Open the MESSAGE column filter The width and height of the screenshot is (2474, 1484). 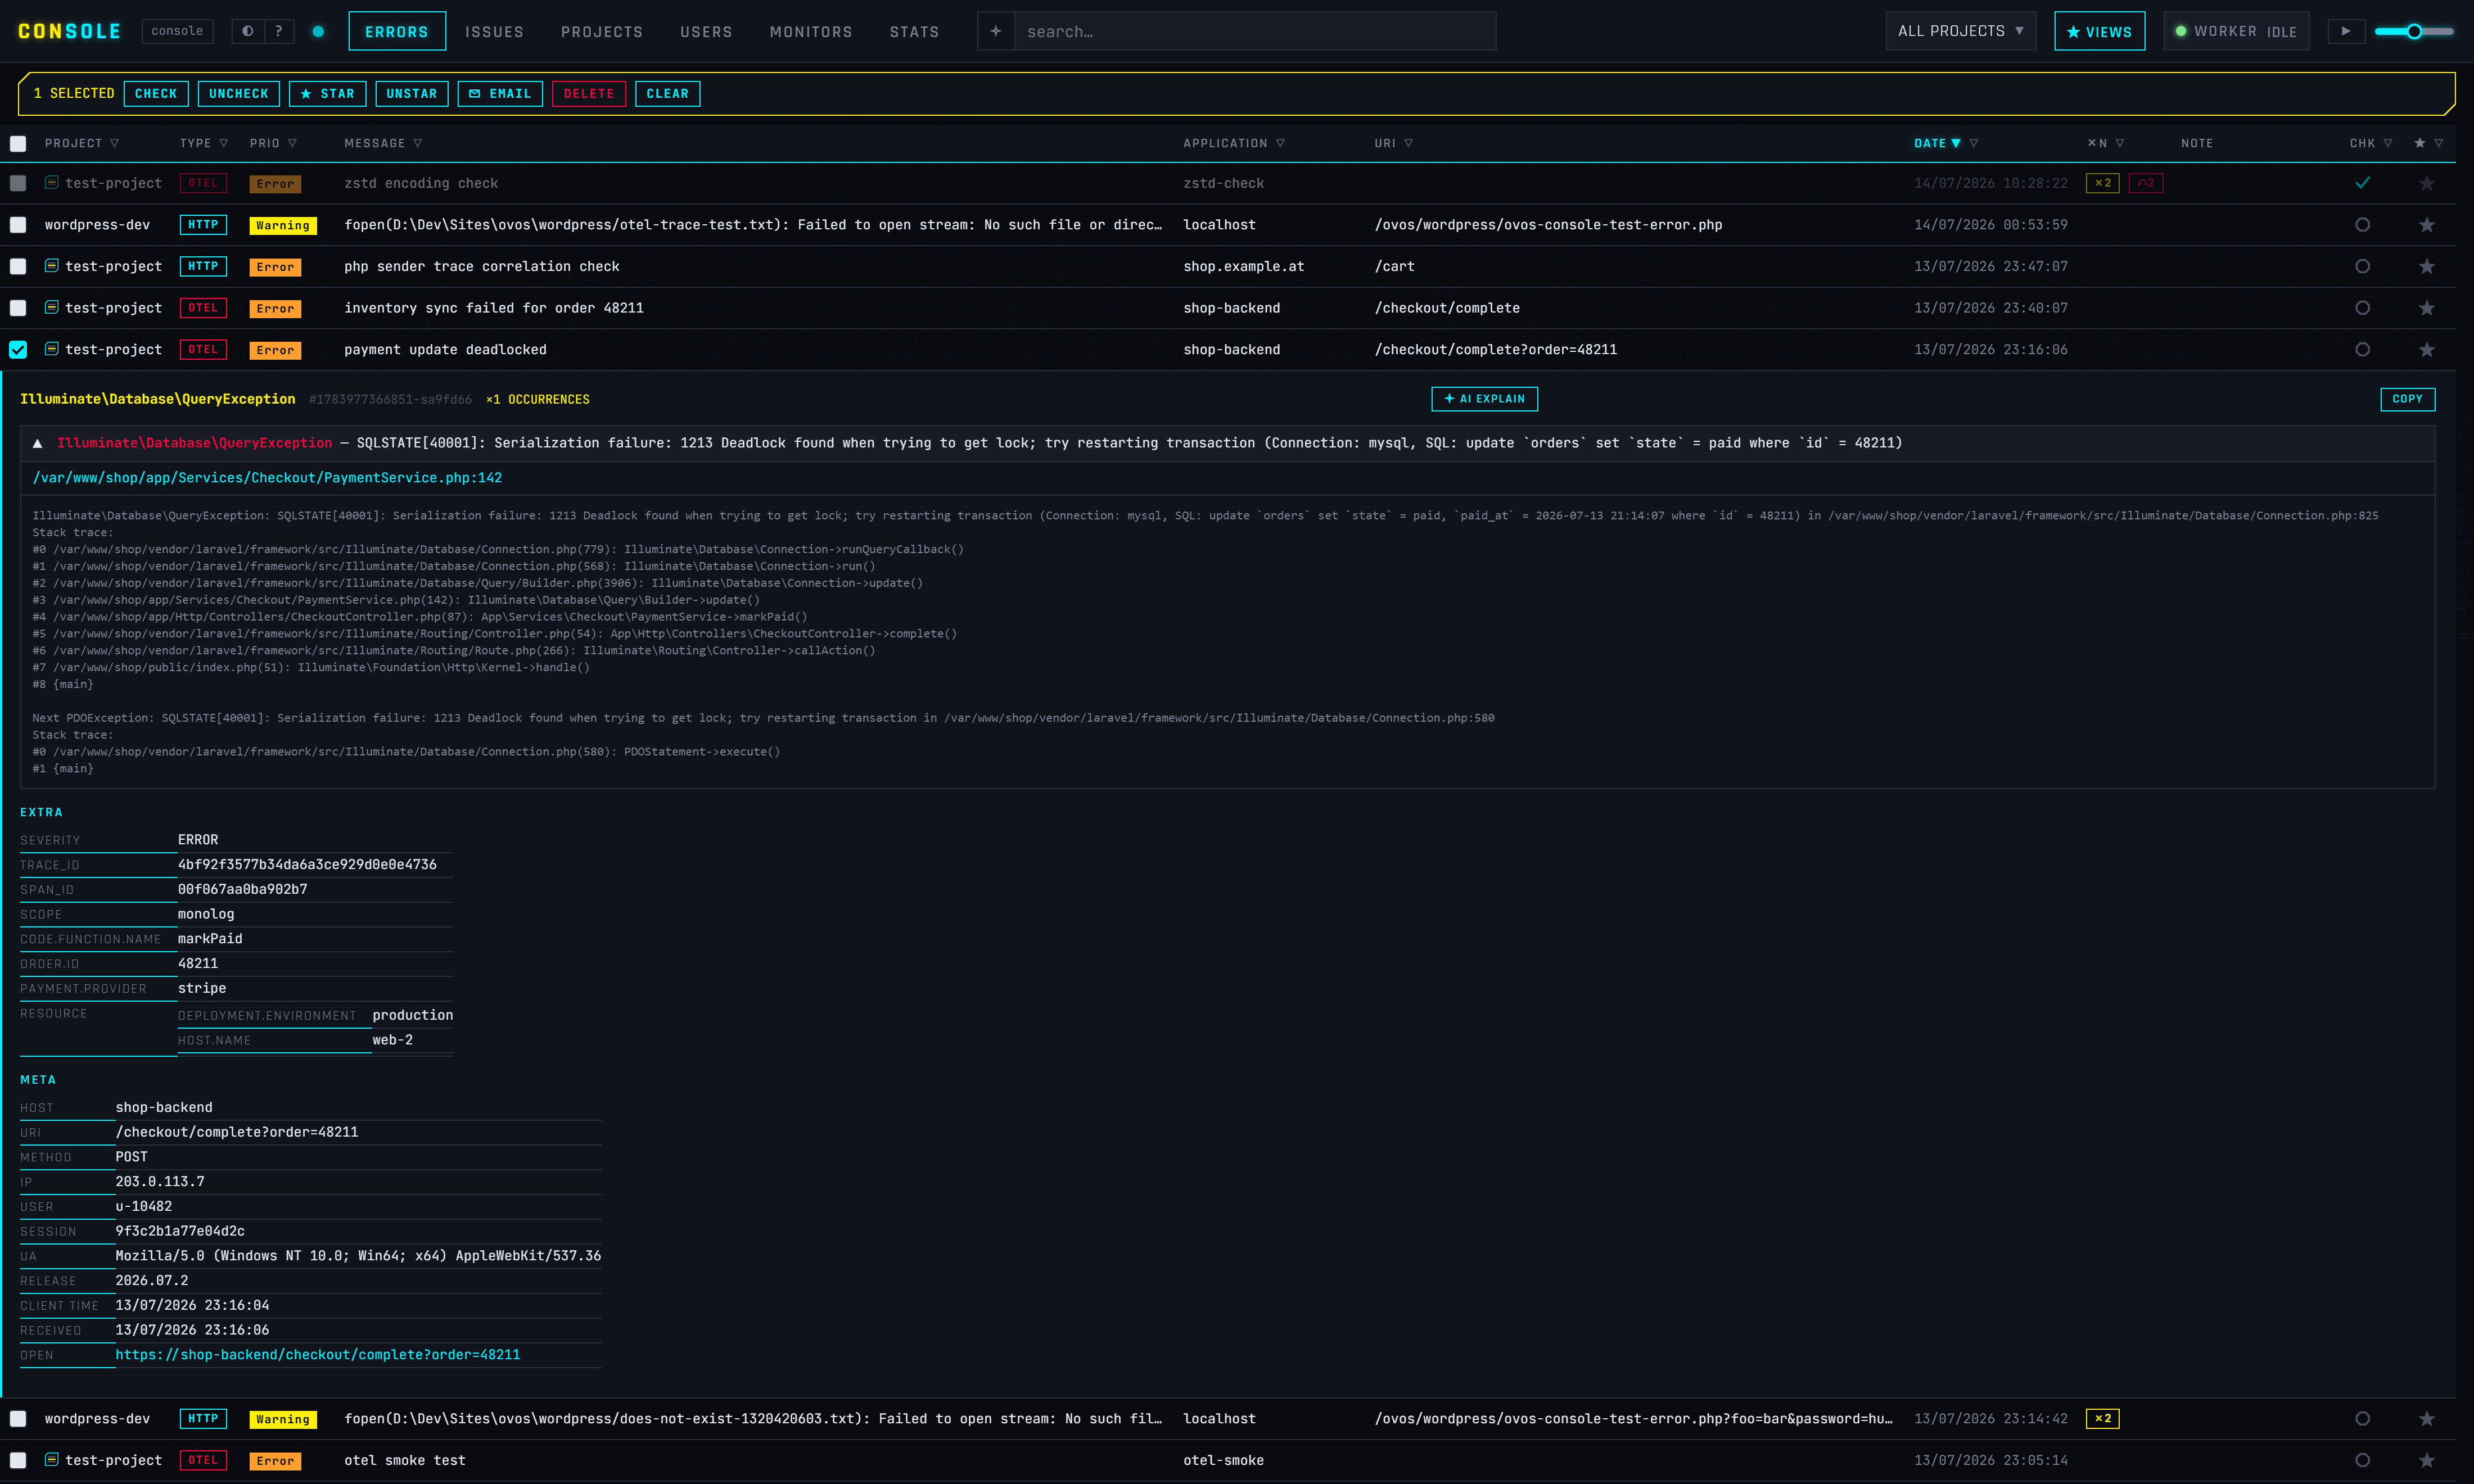click(418, 144)
